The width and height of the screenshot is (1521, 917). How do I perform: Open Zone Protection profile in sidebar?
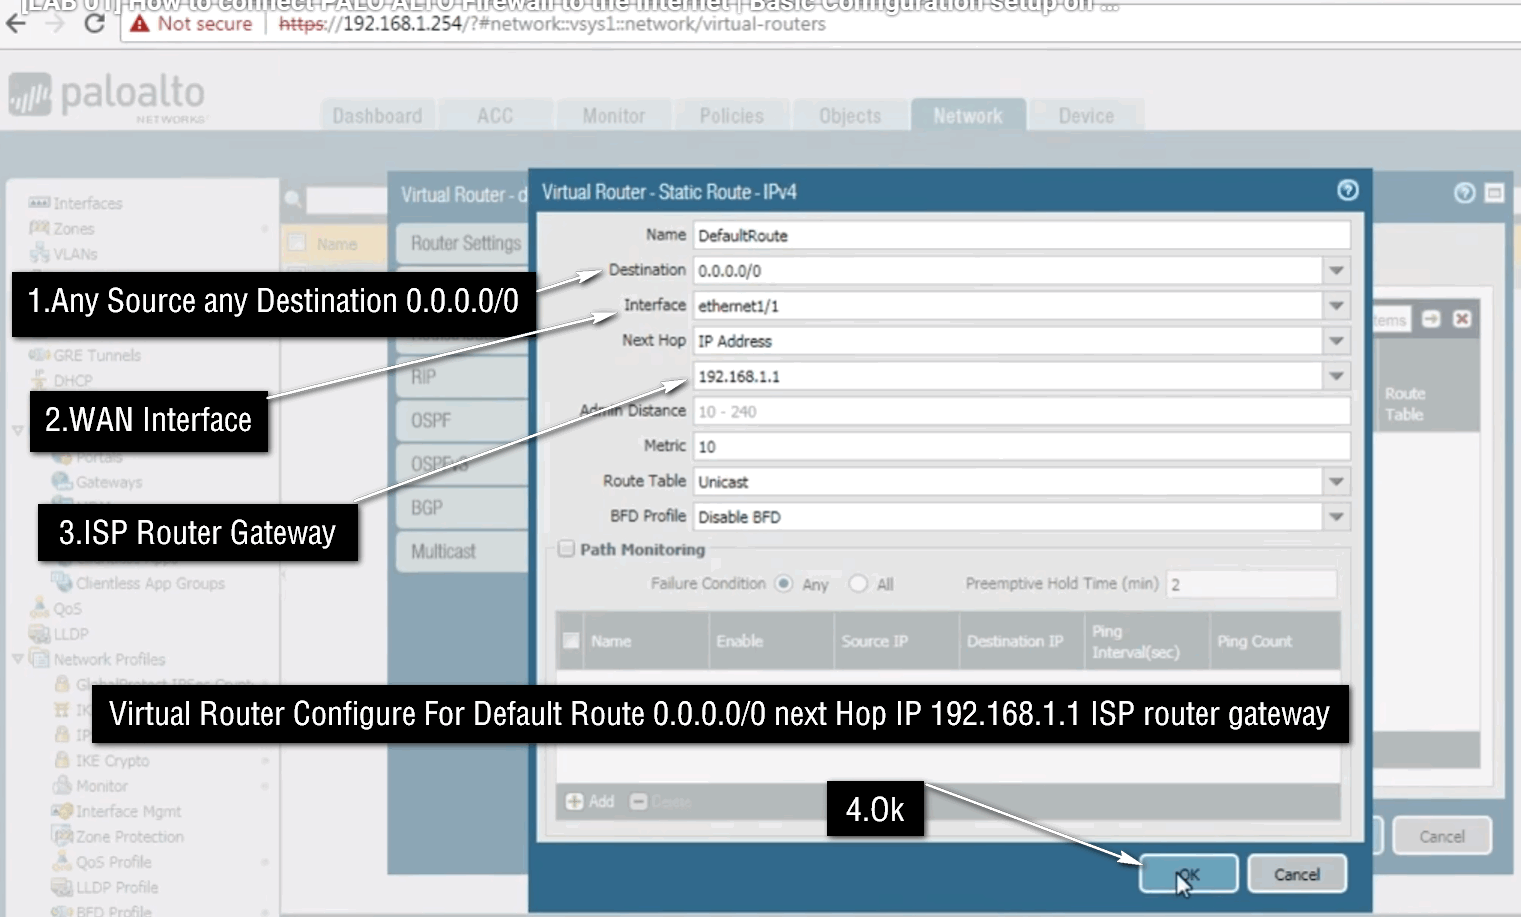129,836
